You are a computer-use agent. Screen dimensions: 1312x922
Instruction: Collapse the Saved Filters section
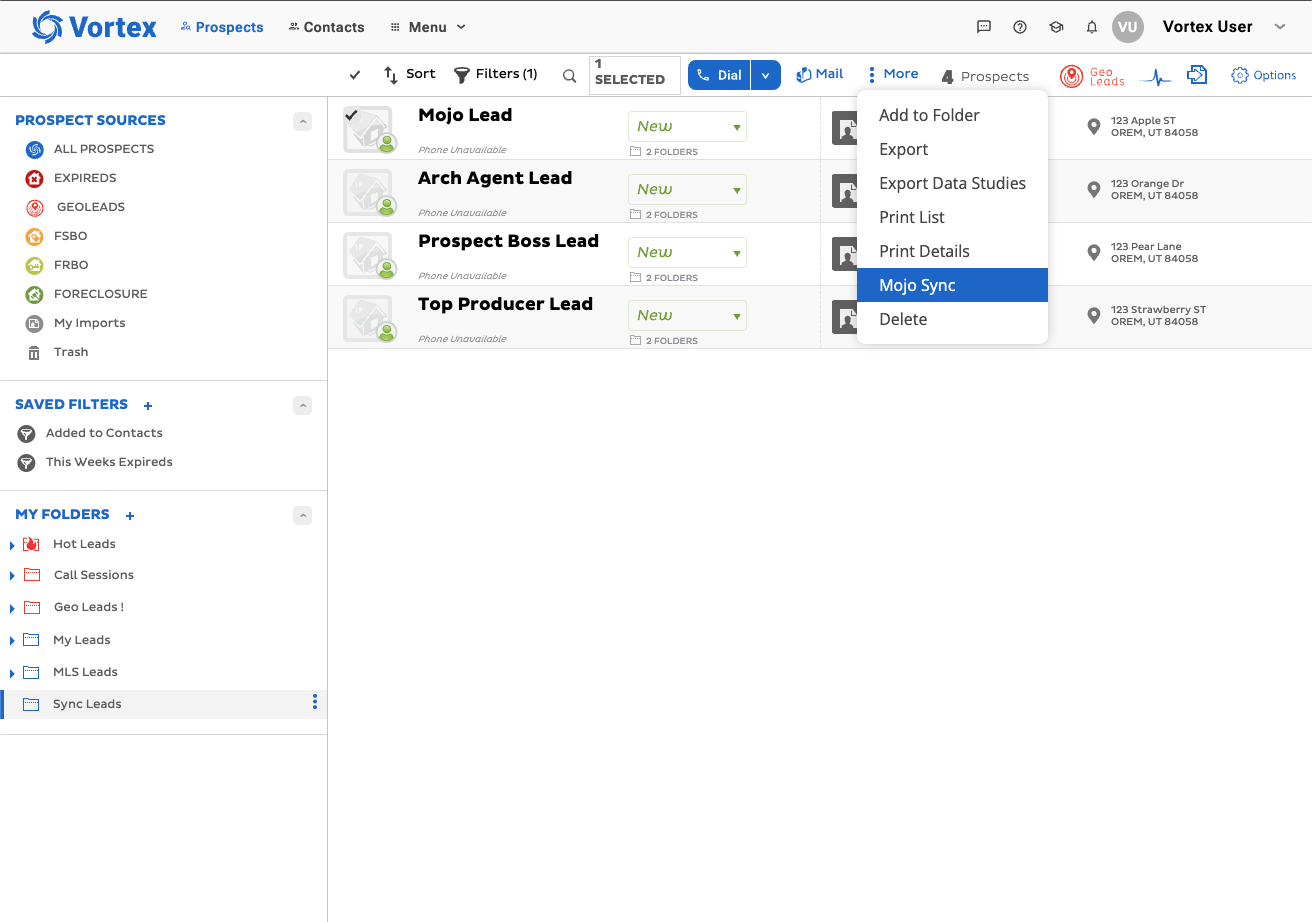click(302, 406)
